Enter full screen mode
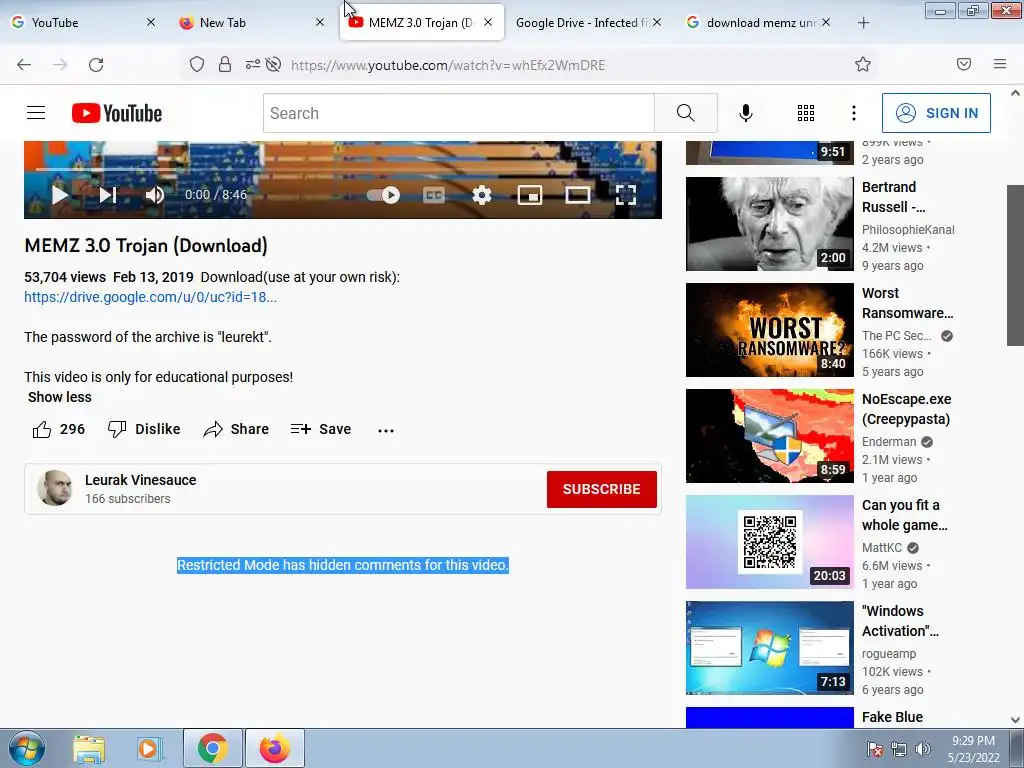This screenshot has height=768, width=1024. click(x=626, y=195)
